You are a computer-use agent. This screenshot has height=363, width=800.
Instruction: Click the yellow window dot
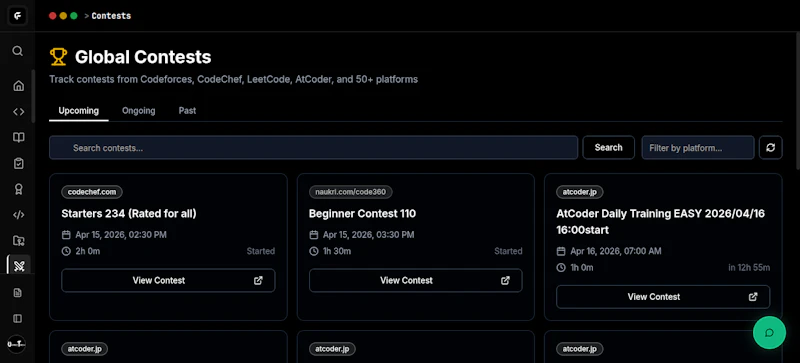(63, 16)
